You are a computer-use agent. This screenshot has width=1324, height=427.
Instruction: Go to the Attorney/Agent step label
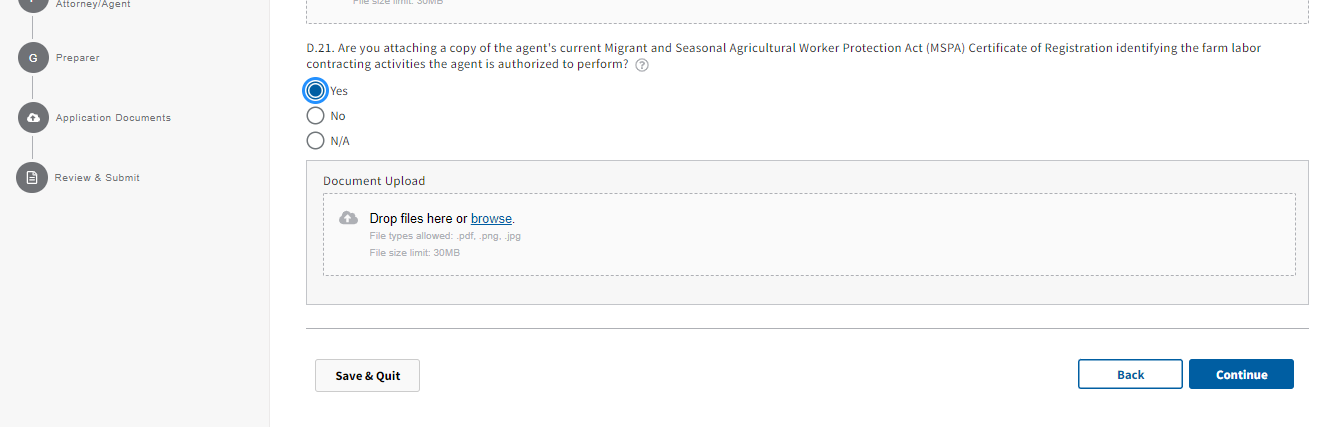coord(93,4)
